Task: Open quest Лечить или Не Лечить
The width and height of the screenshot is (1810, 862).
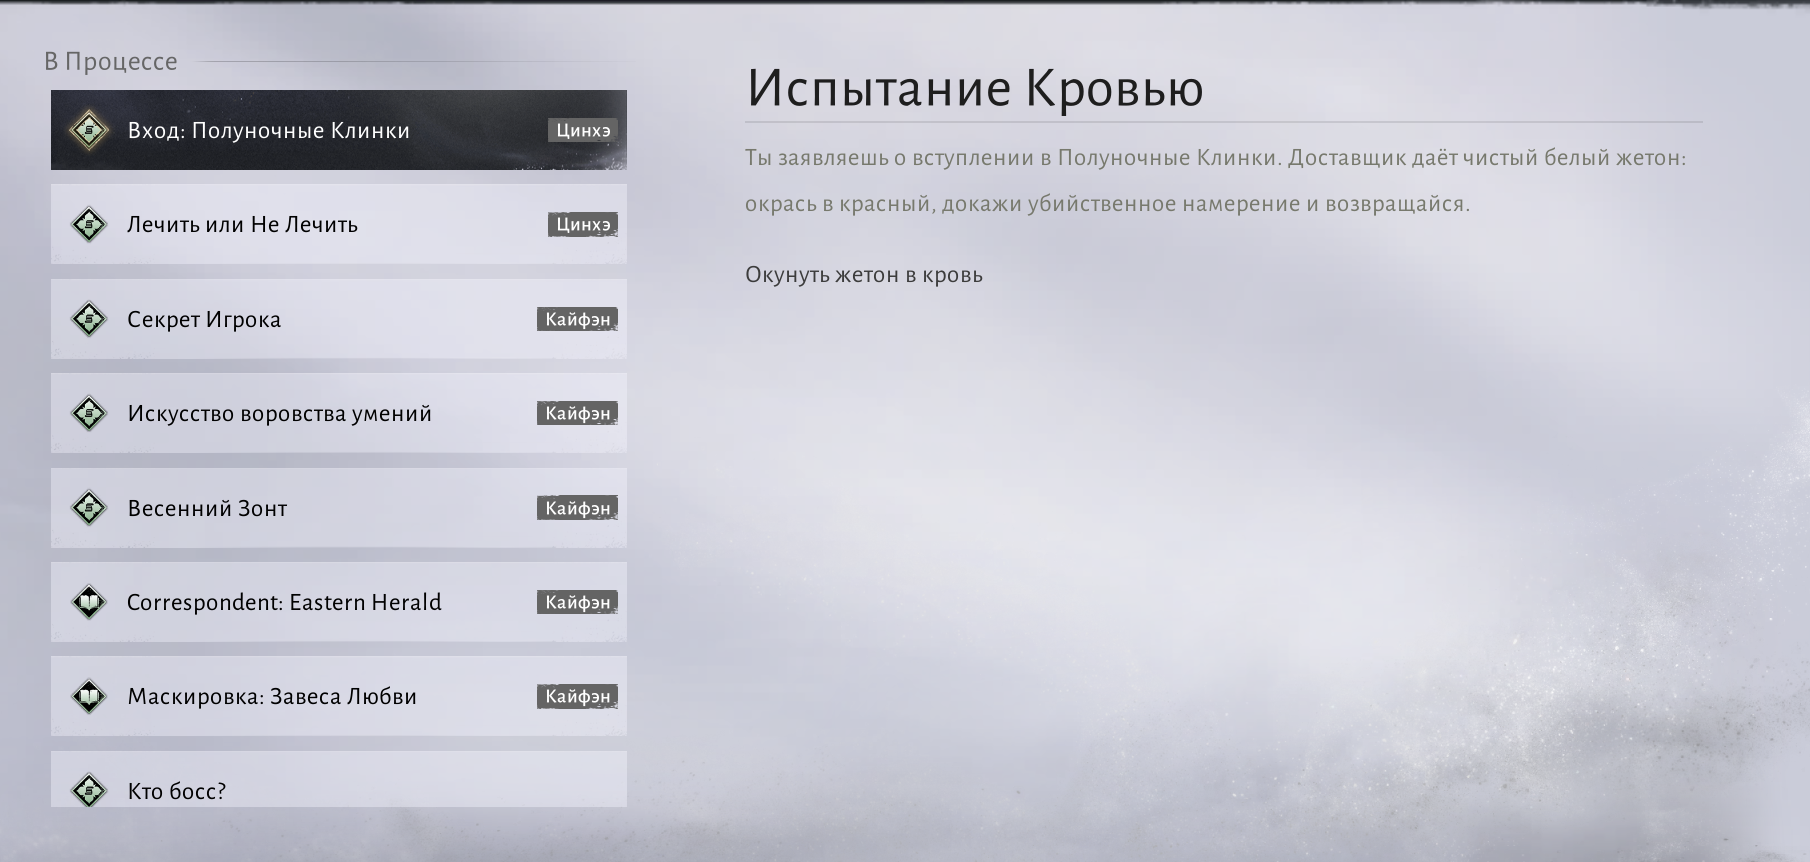Action: 339,224
